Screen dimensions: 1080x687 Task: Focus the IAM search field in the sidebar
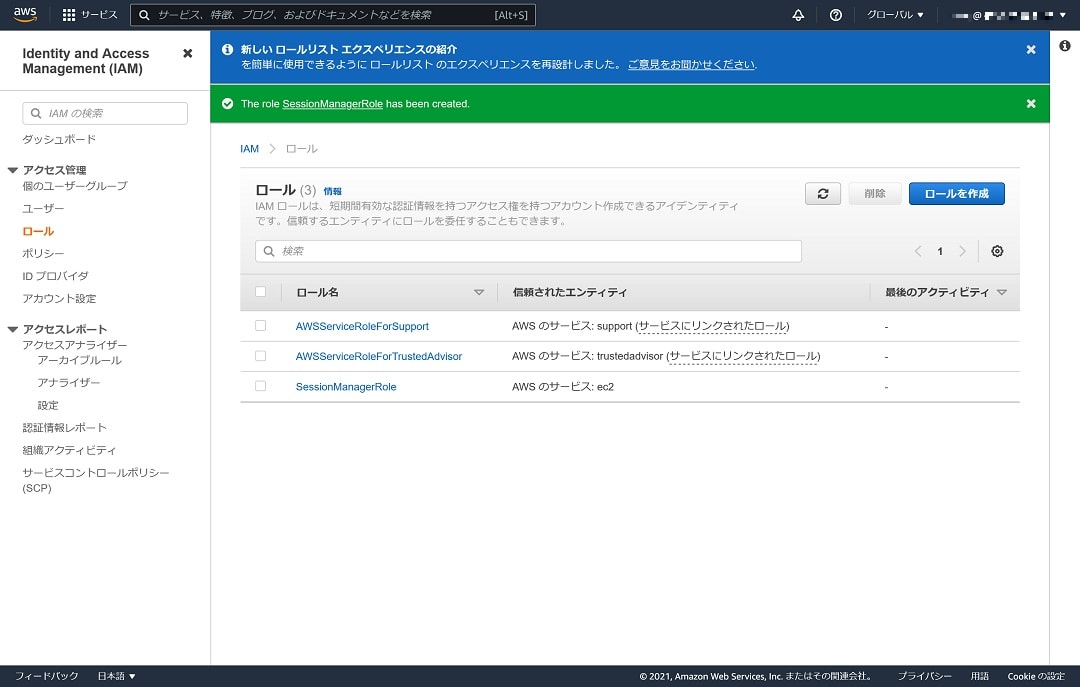tap(105, 113)
